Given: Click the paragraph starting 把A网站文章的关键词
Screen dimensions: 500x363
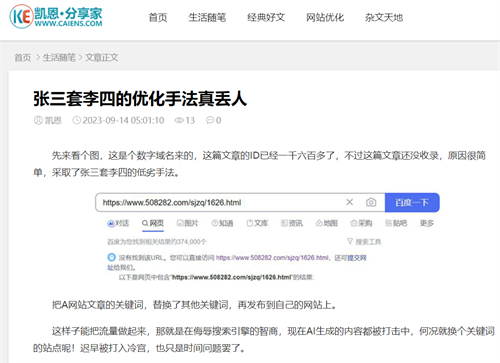Looking at the screenshot, I should [x=194, y=305].
